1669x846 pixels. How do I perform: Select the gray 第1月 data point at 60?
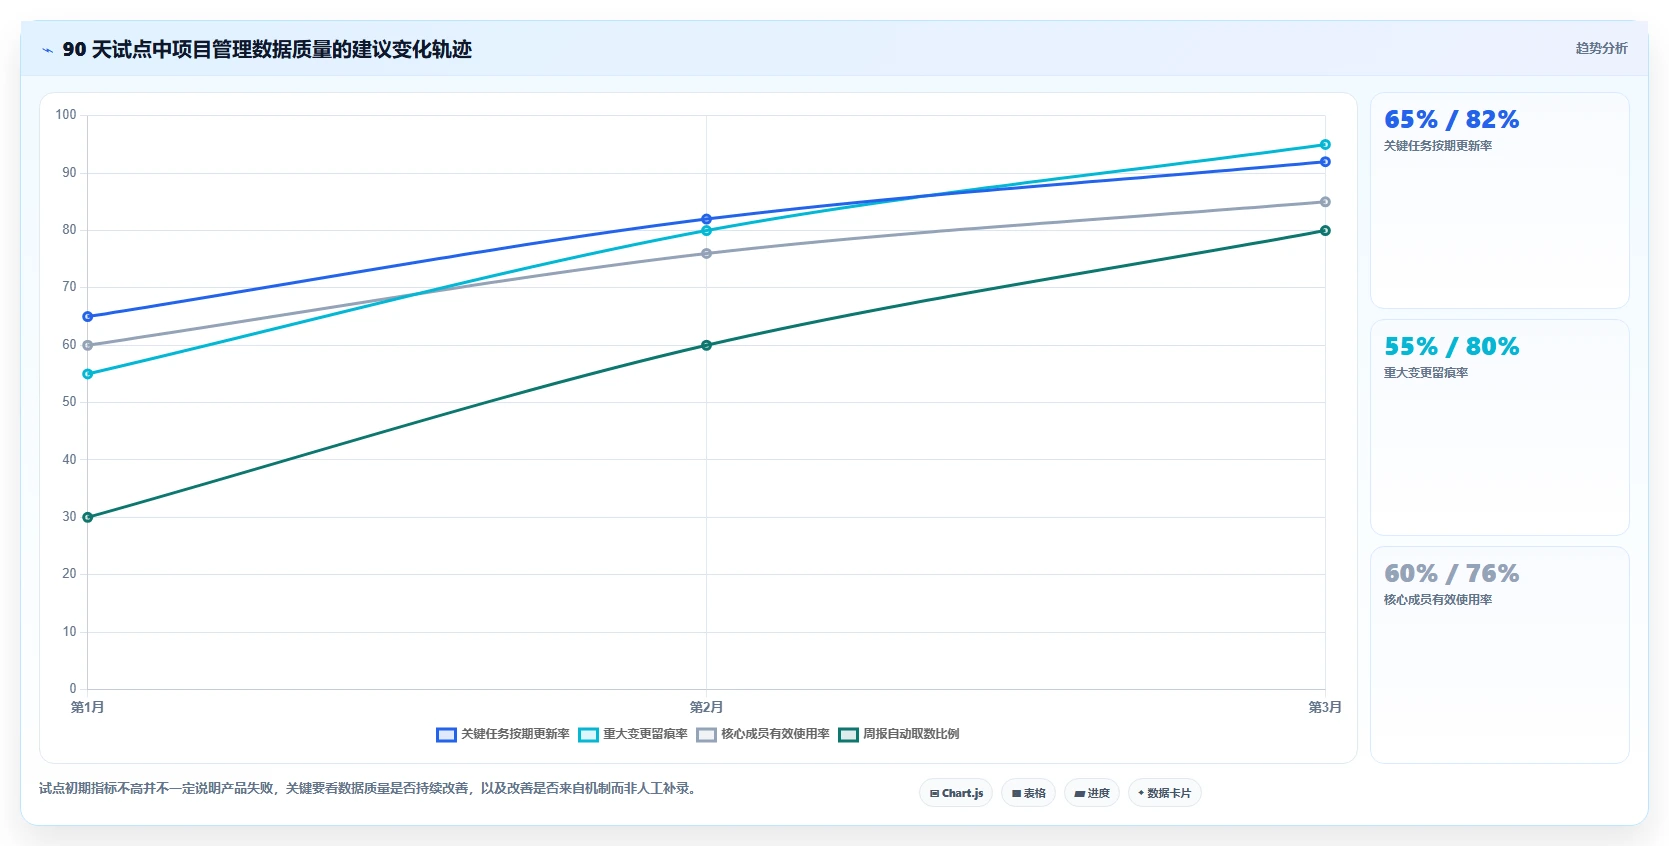tap(88, 345)
